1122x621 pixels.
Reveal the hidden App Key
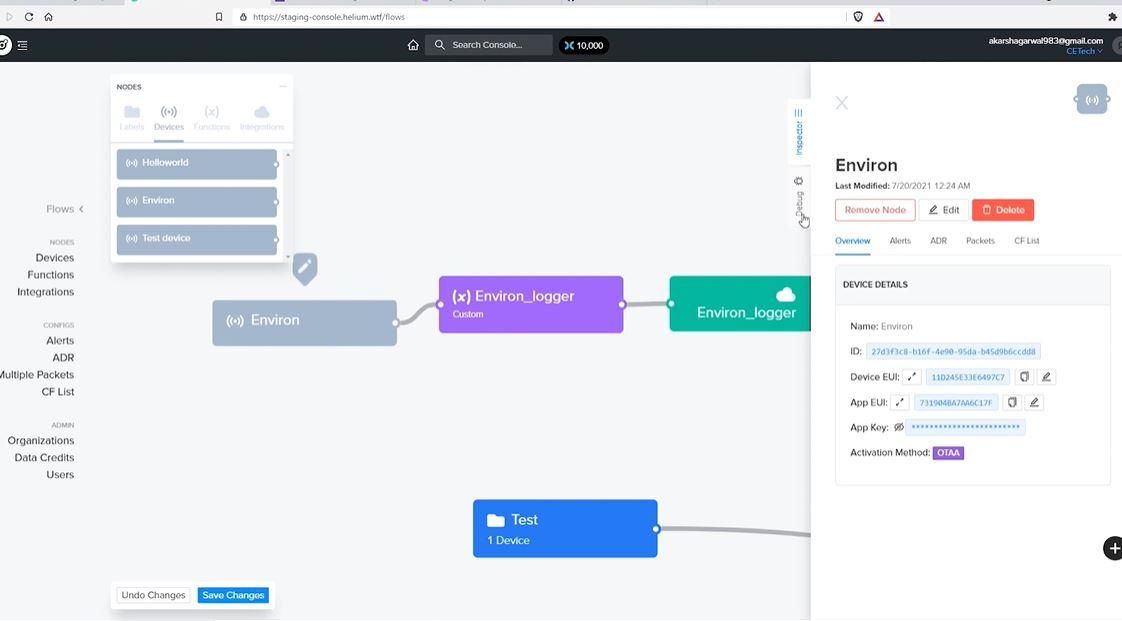coord(899,427)
